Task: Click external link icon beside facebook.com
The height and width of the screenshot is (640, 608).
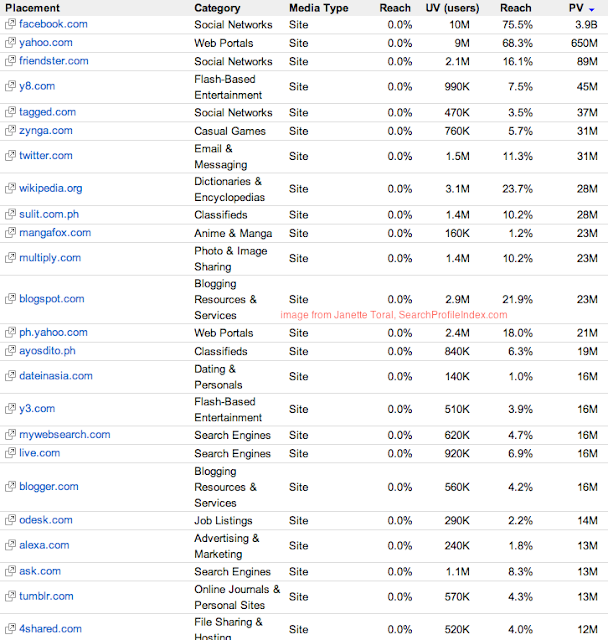Action: tap(10, 25)
